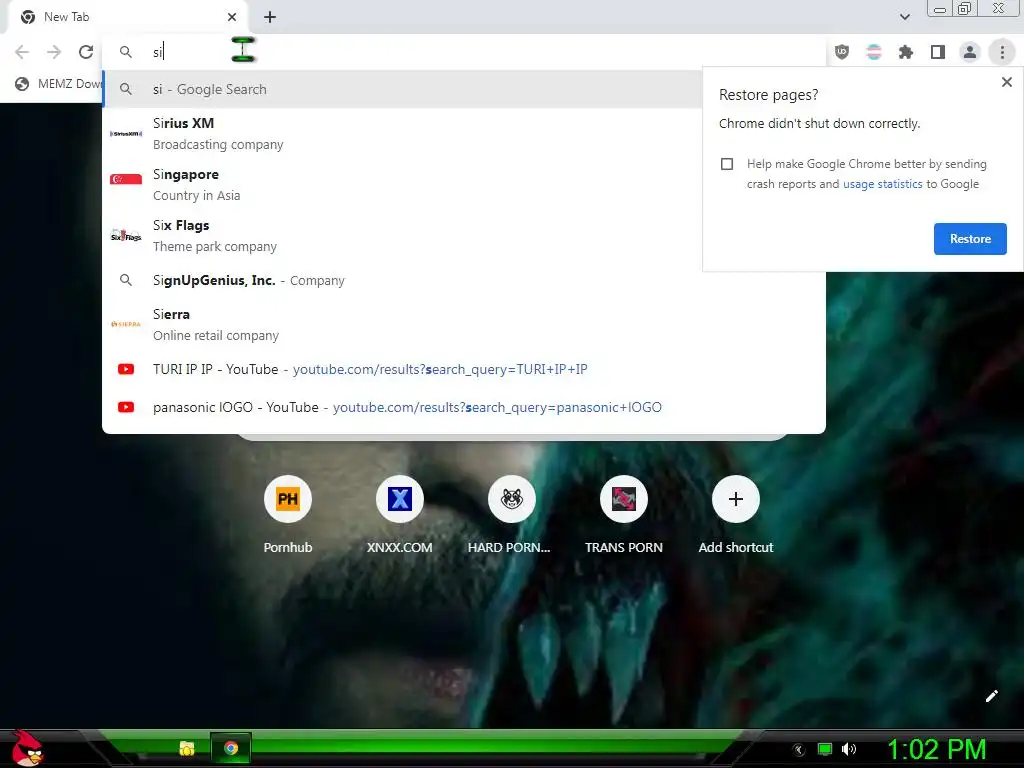Click the Restore button

click(970, 239)
